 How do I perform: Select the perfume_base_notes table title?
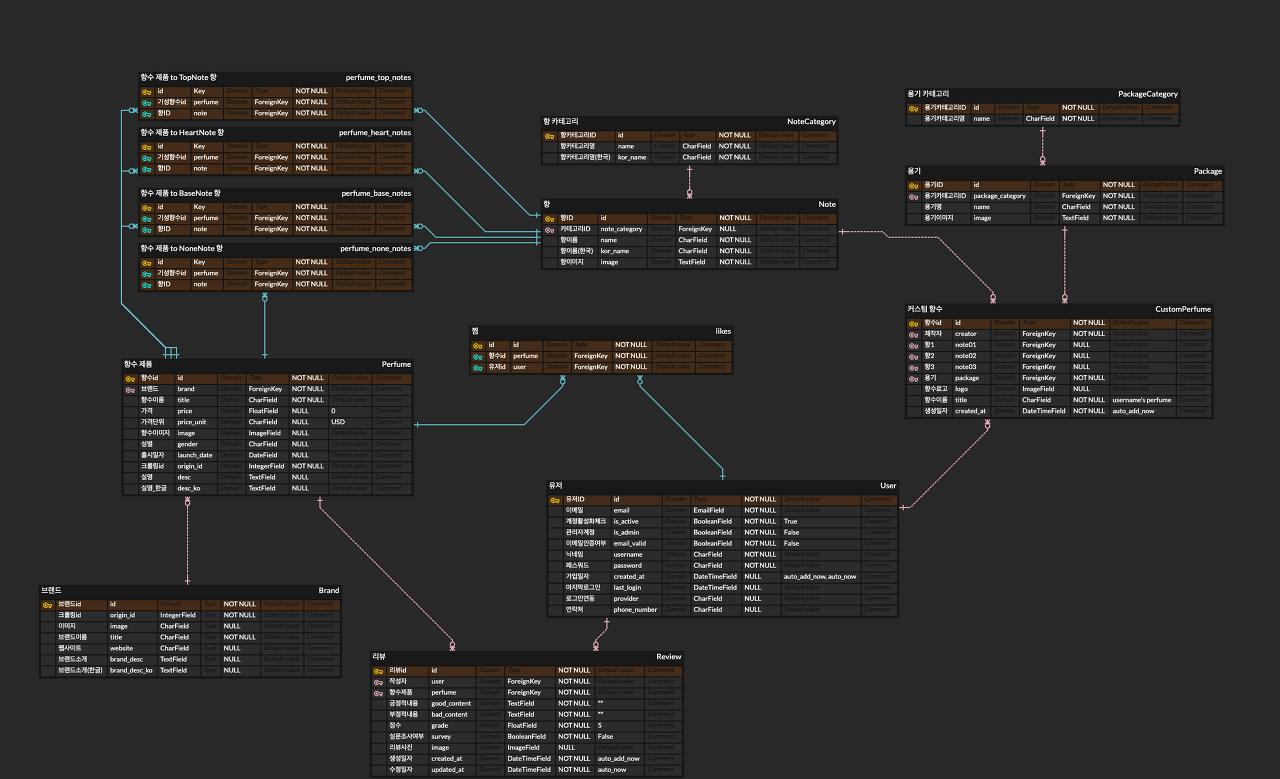click(376, 193)
